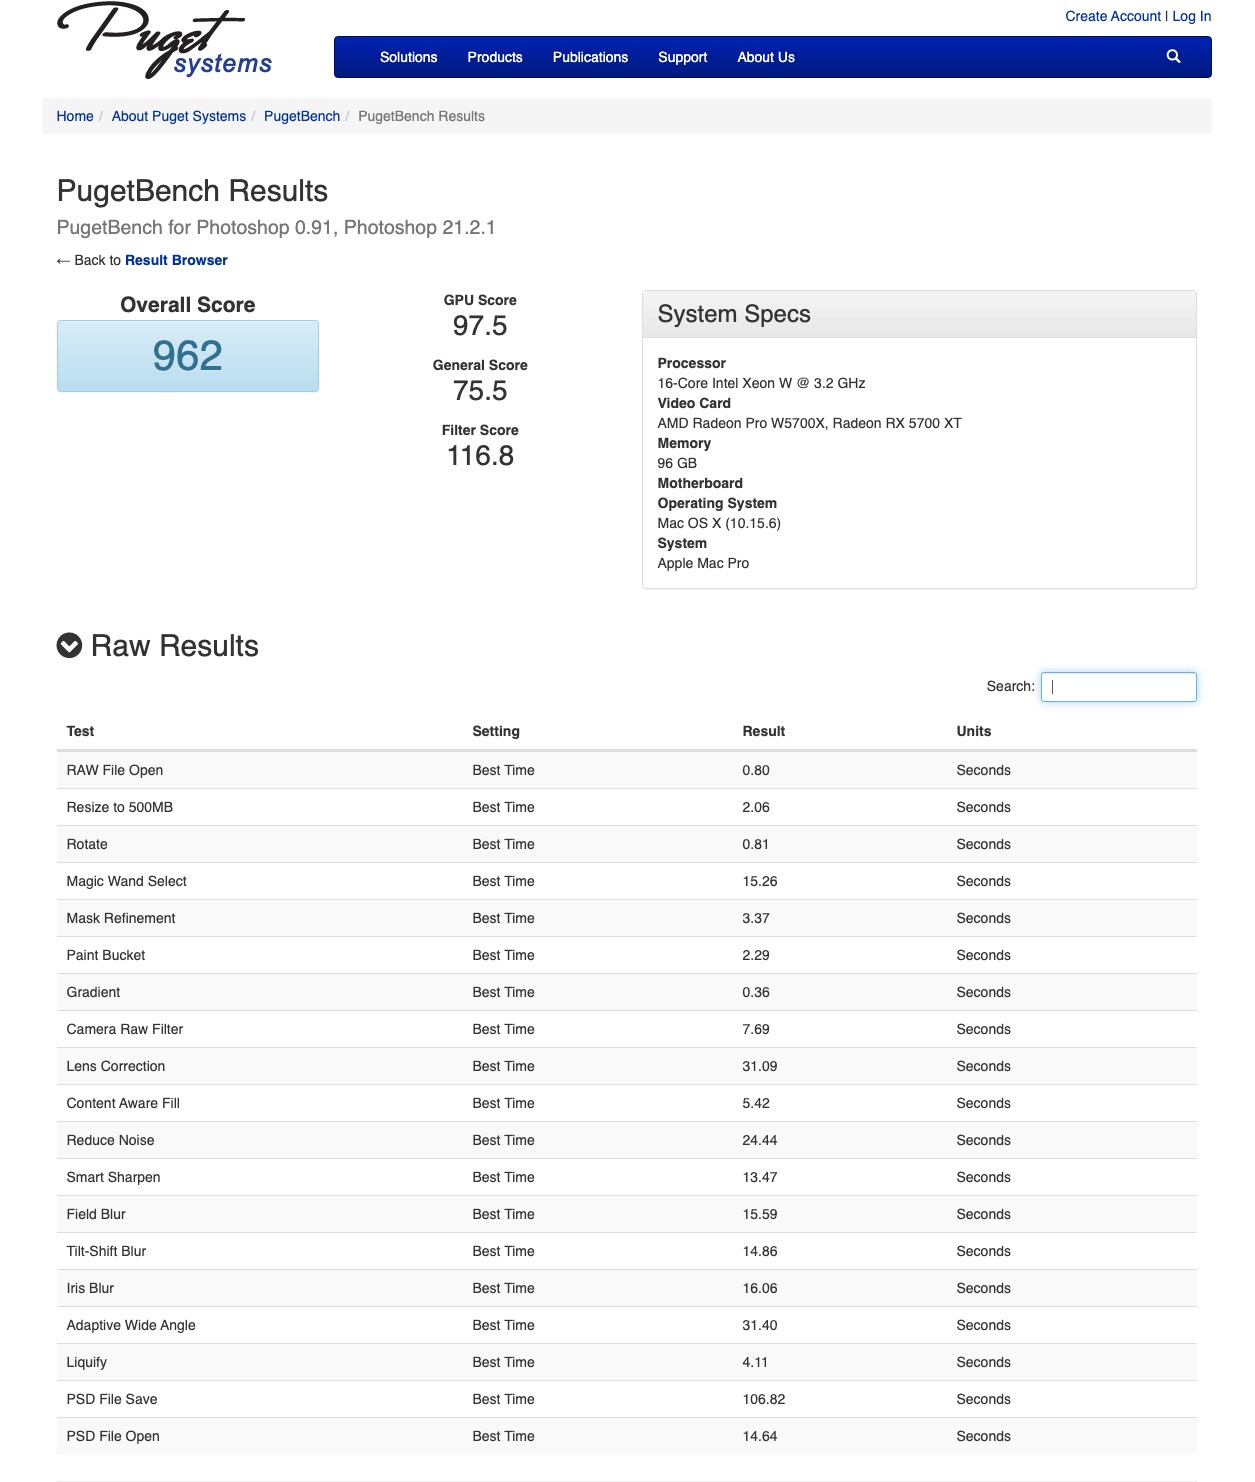The height and width of the screenshot is (1482, 1255).
Task: Select the Lens Correction row
Action: pos(627,1066)
